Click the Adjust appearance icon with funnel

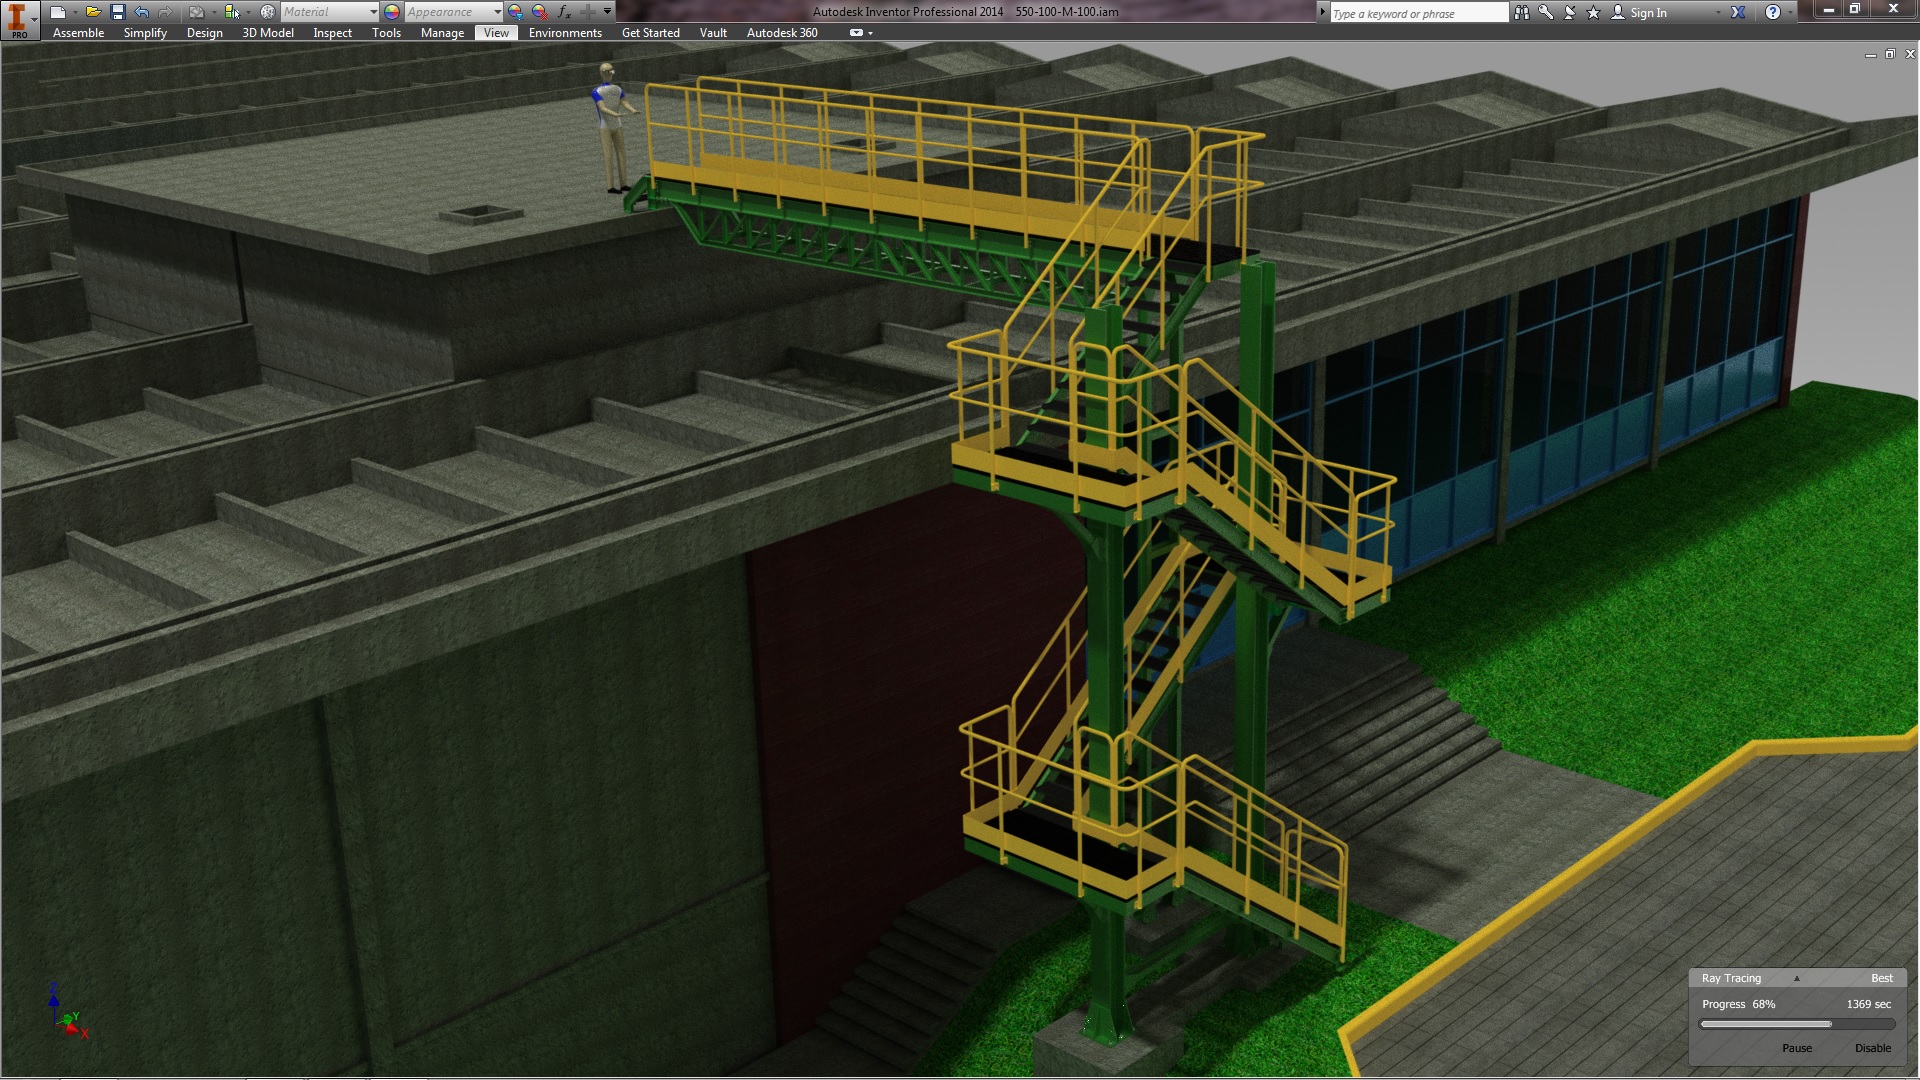(x=515, y=12)
